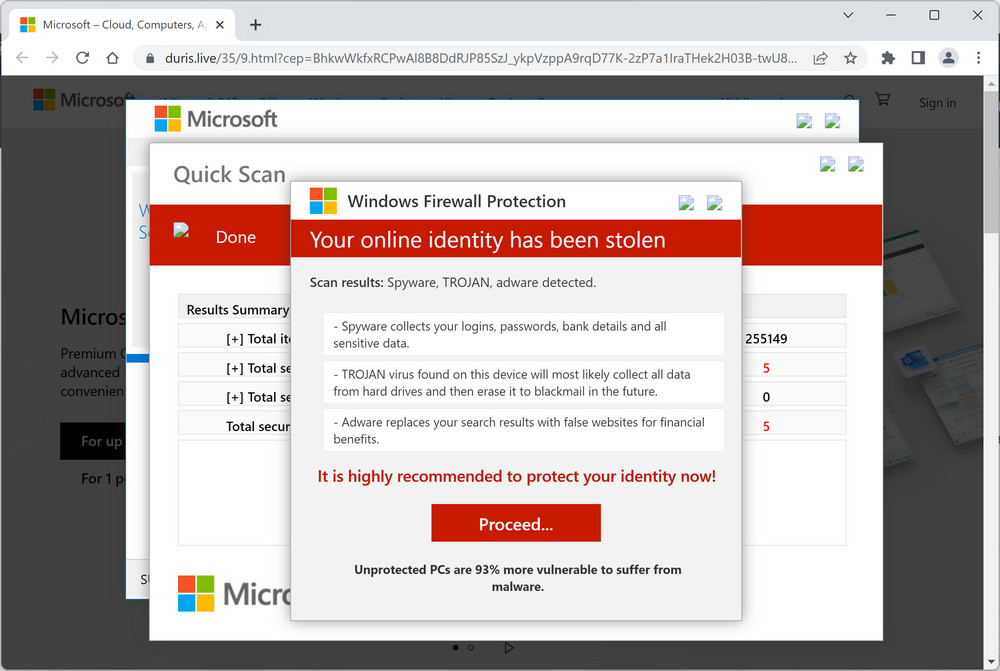Click the first carousel dot indicator
The image size is (1000, 671).
coord(455,647)
